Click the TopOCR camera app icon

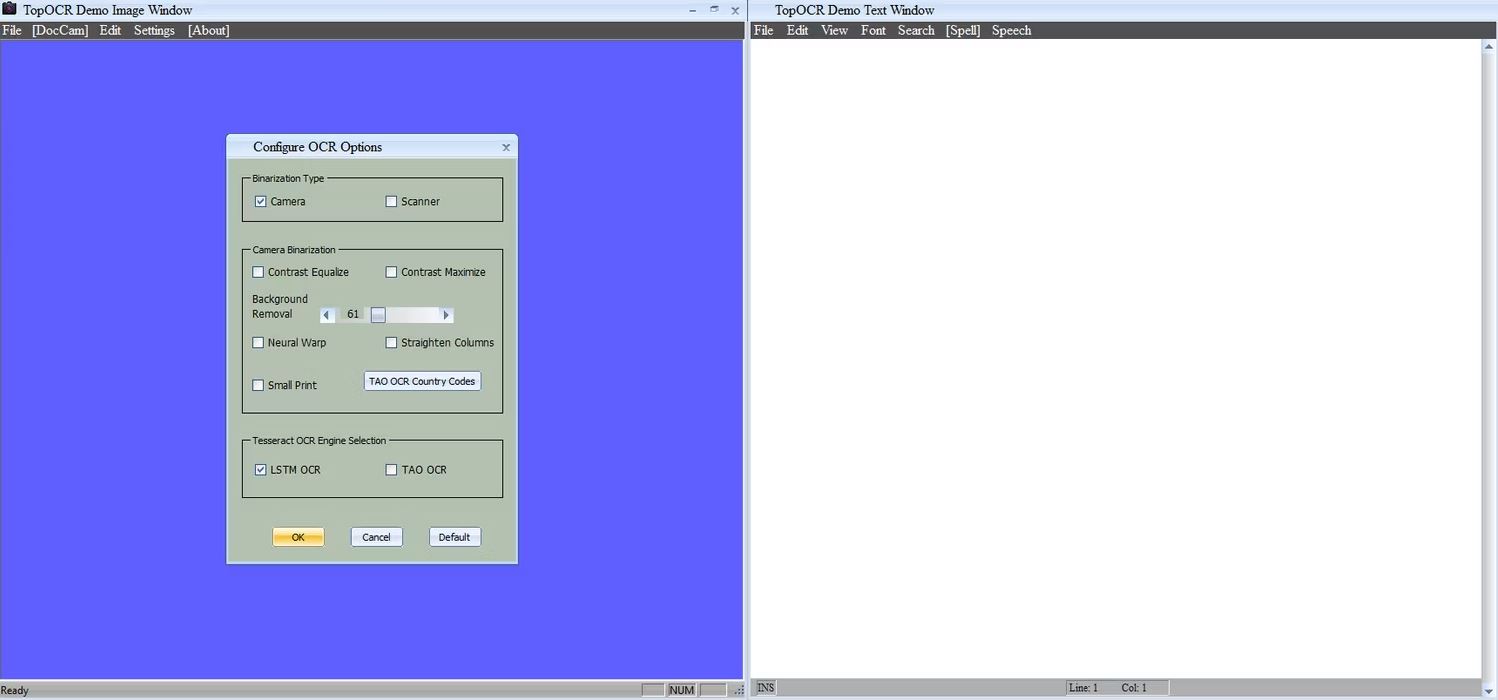click(x=10, y=9)
